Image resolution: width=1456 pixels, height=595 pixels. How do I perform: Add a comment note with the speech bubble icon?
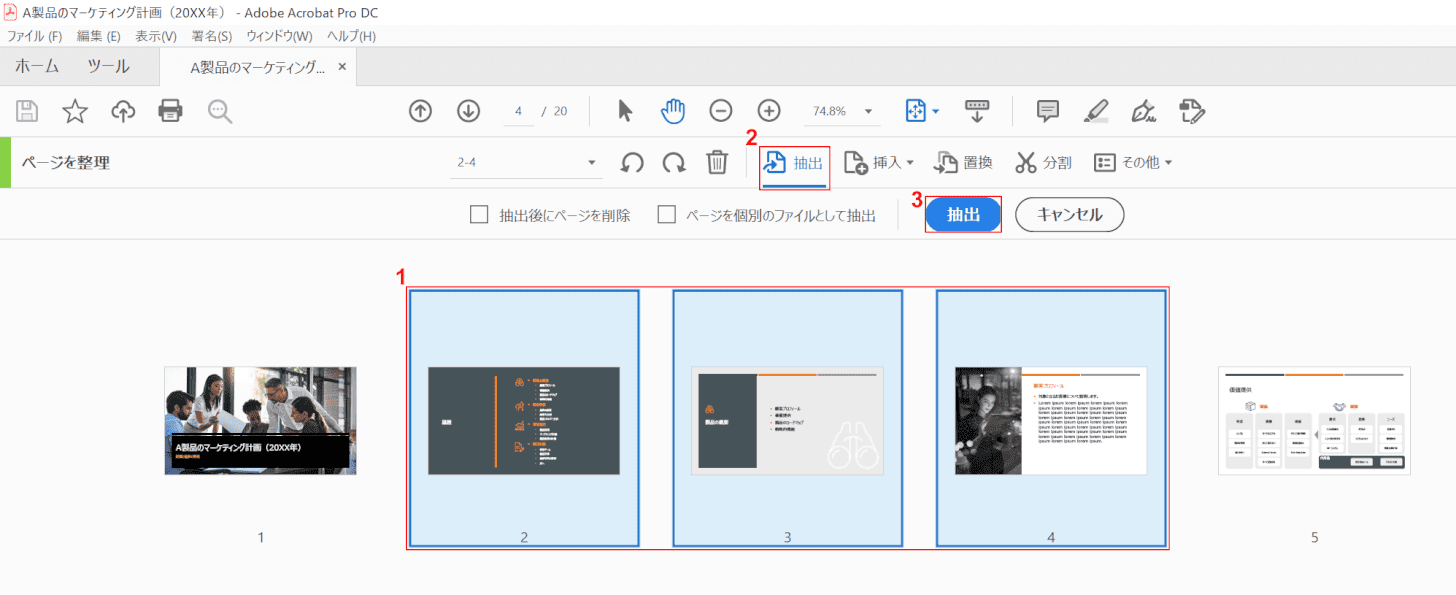click(1048, 111)
